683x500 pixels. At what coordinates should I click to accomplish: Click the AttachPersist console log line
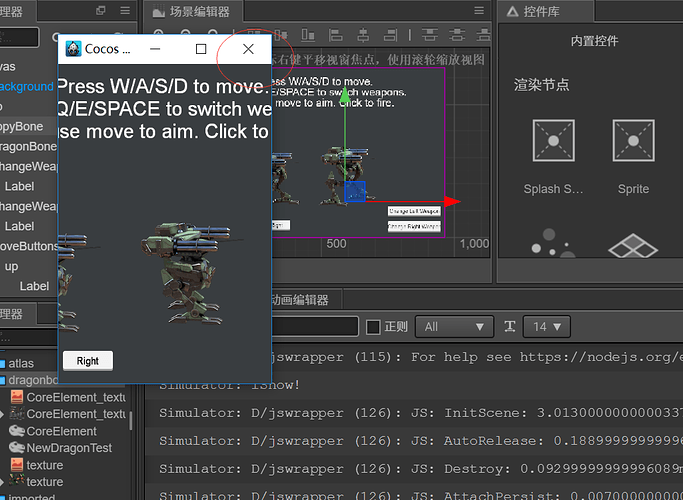coord(420,494)
